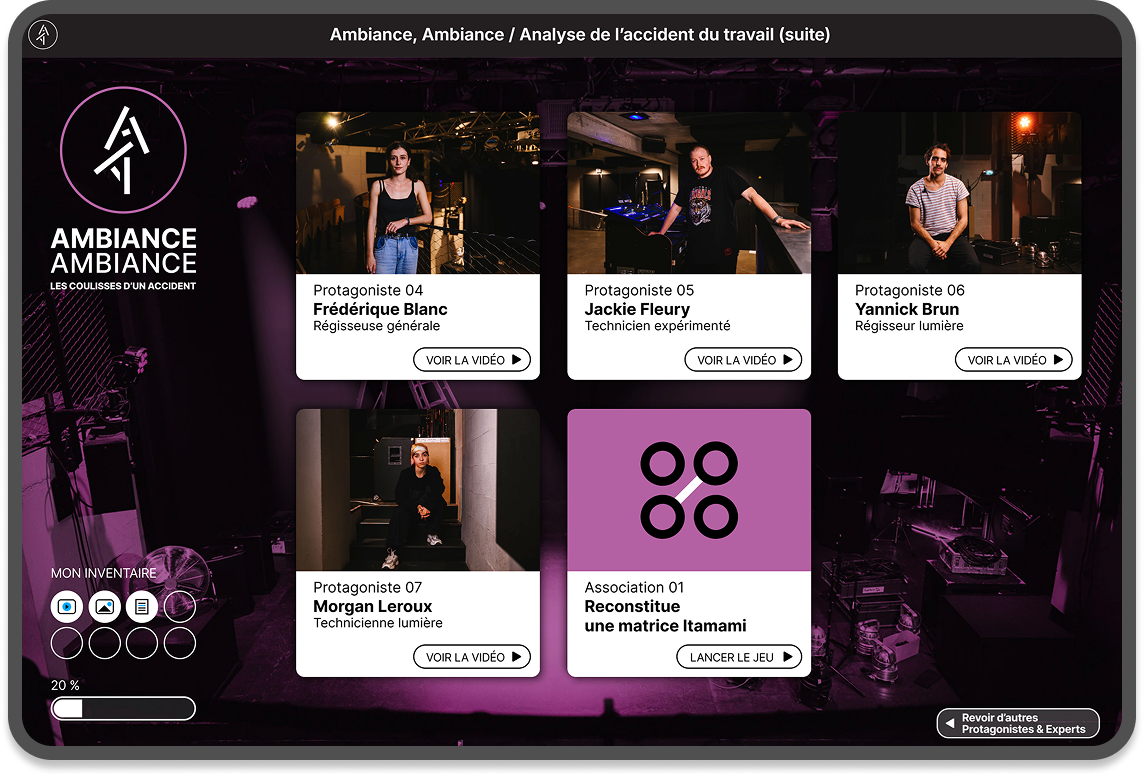Click the Itamami matrix four-circles icon
The width and height of the screenshot is (1144, 776).
pos(689,489)
